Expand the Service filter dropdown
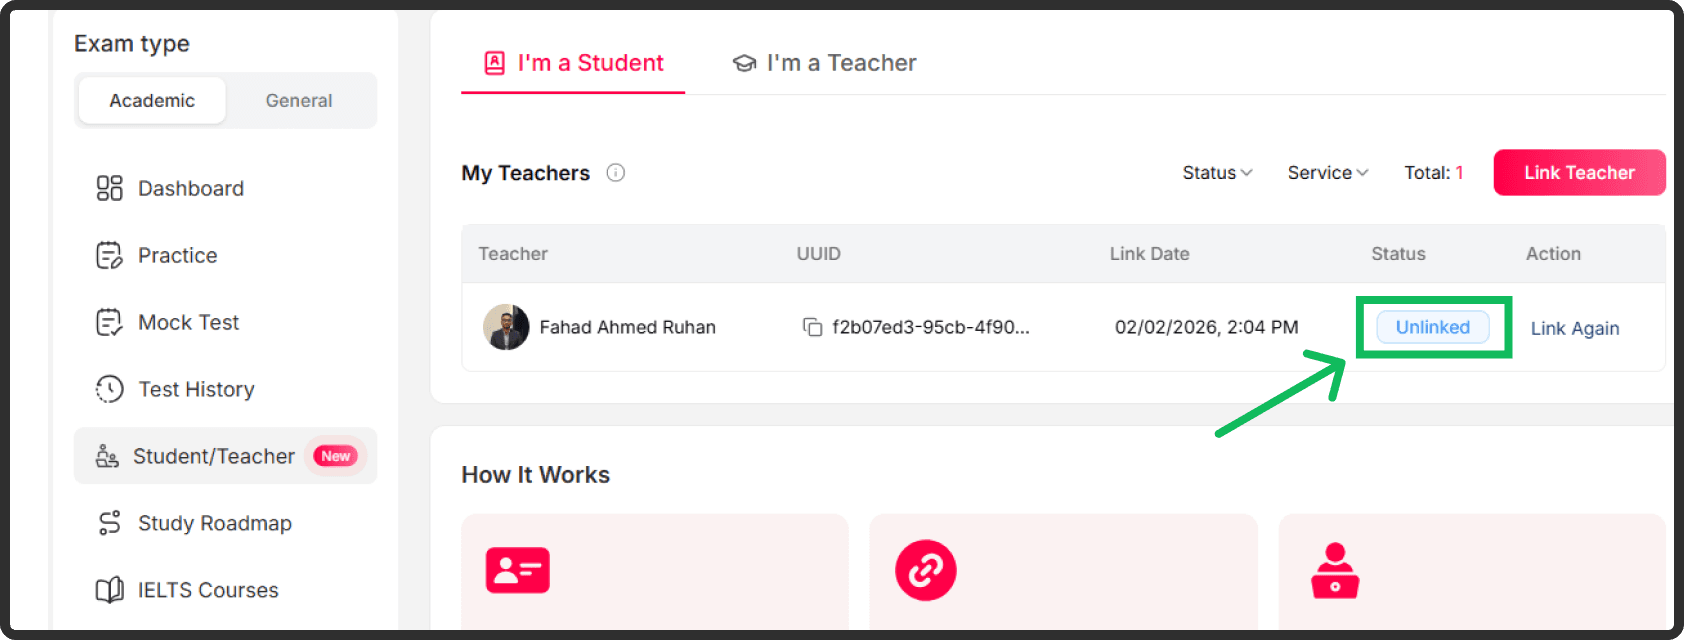The image size is (1684, 640). pos(1327,172)
